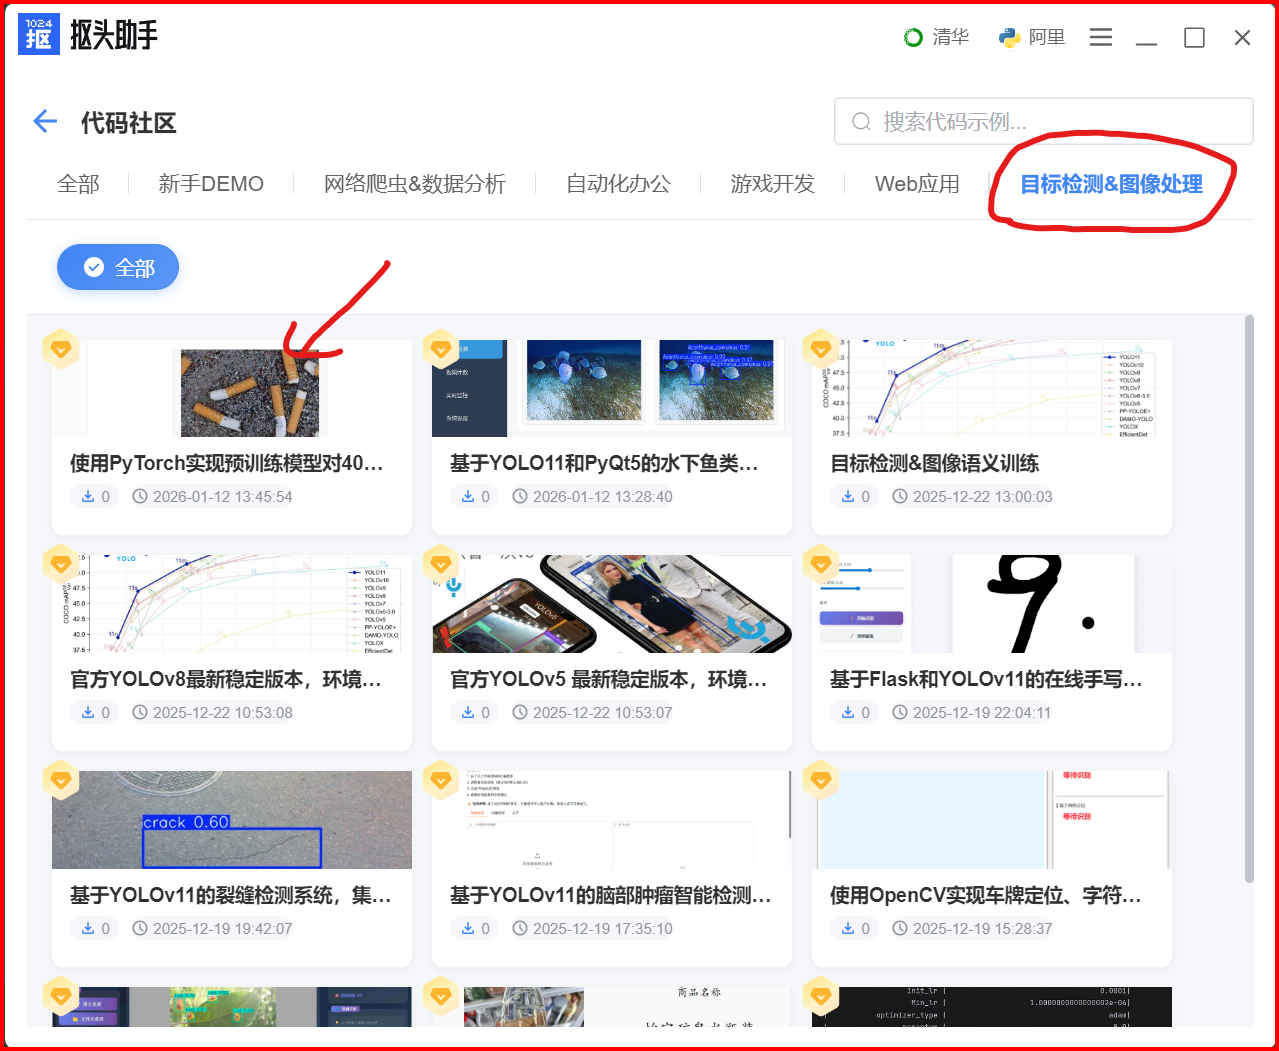The width and height of the screenshot is (1279, 1051).
Task: Click download icon on the 脑部肿瘤 card
Action: tap(468, 928)
